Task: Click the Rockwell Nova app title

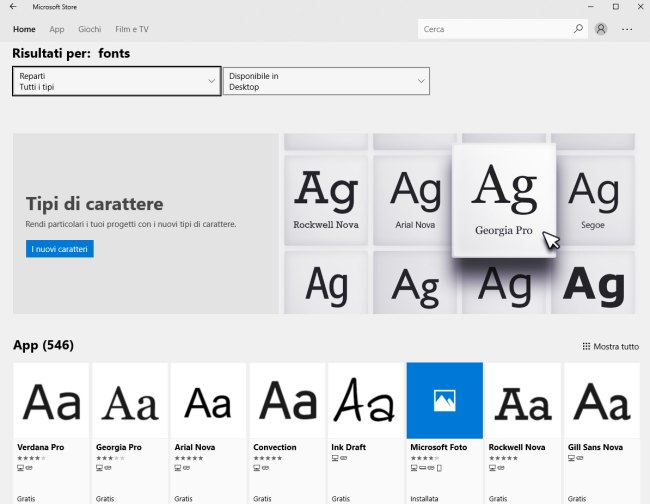Action: [517, 447]
